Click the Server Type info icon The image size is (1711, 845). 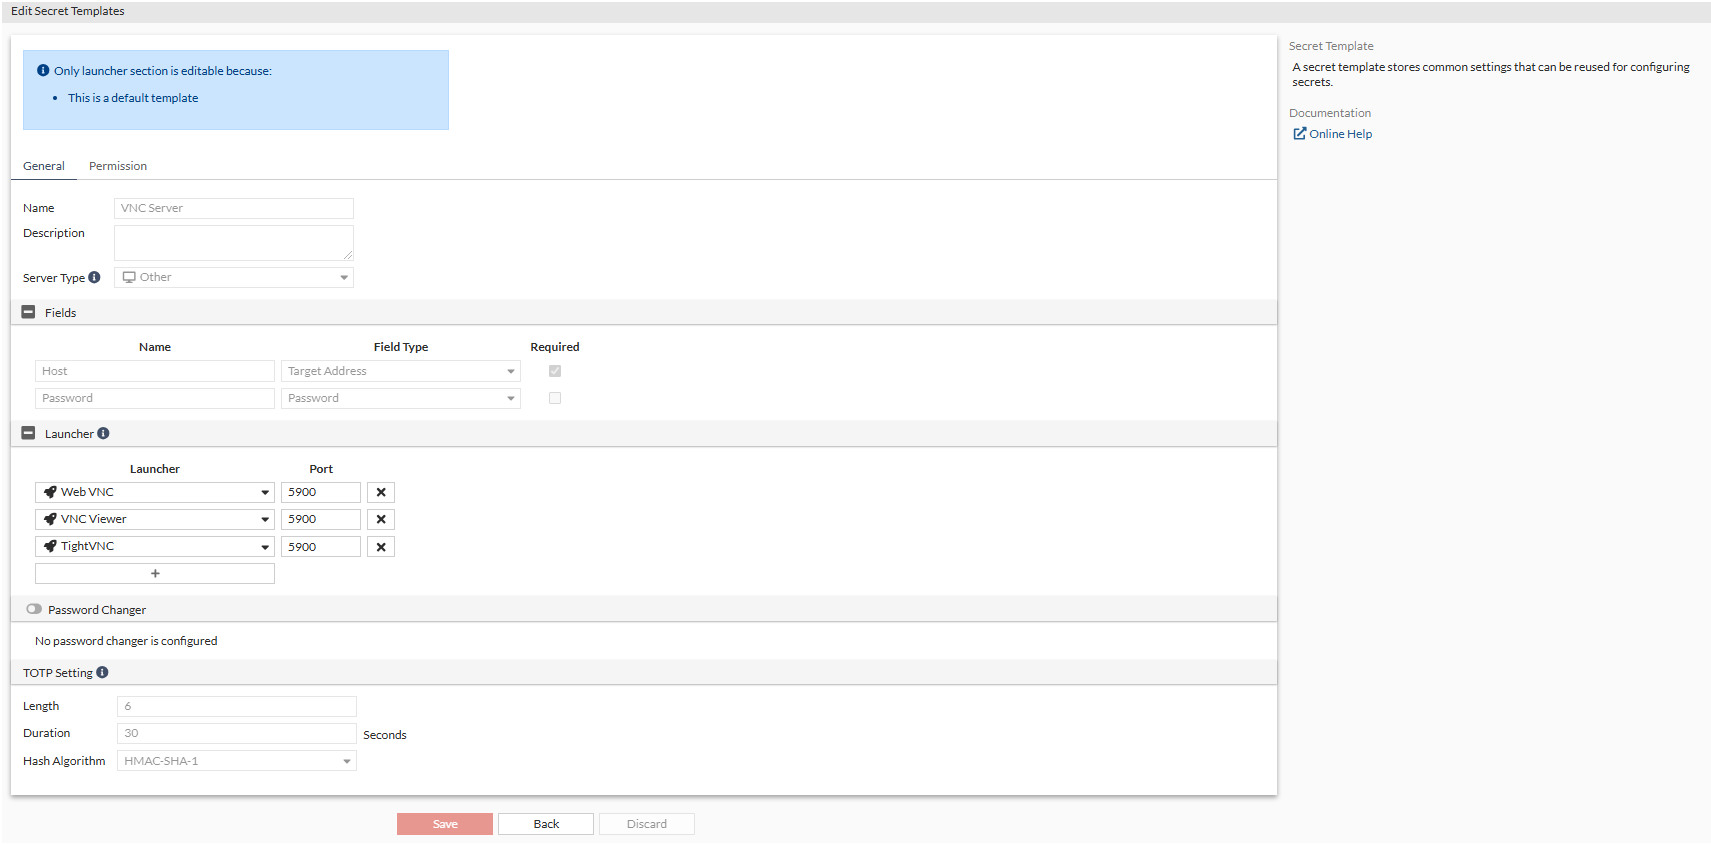(94, 278)
